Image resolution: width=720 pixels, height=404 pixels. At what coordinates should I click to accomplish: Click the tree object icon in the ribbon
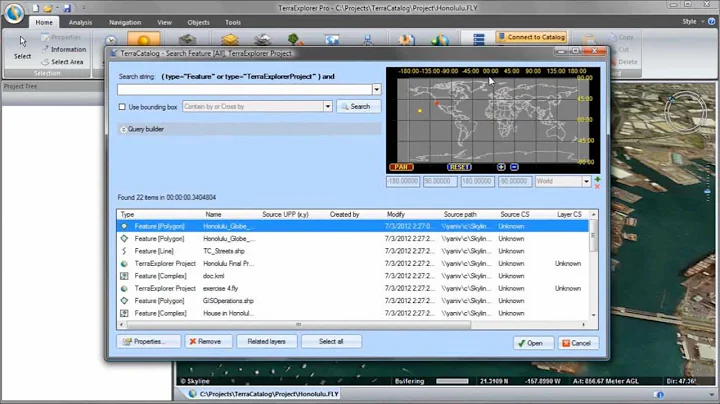(295, 40)
